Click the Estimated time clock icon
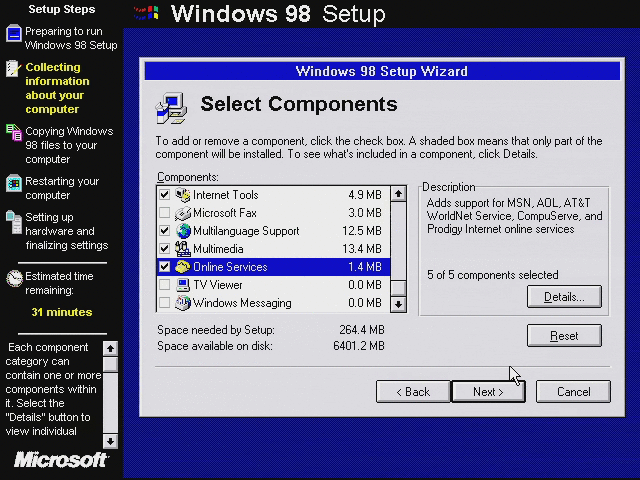Image resolution: width=640 pixels, height=480 pixels. pos(15,278)
